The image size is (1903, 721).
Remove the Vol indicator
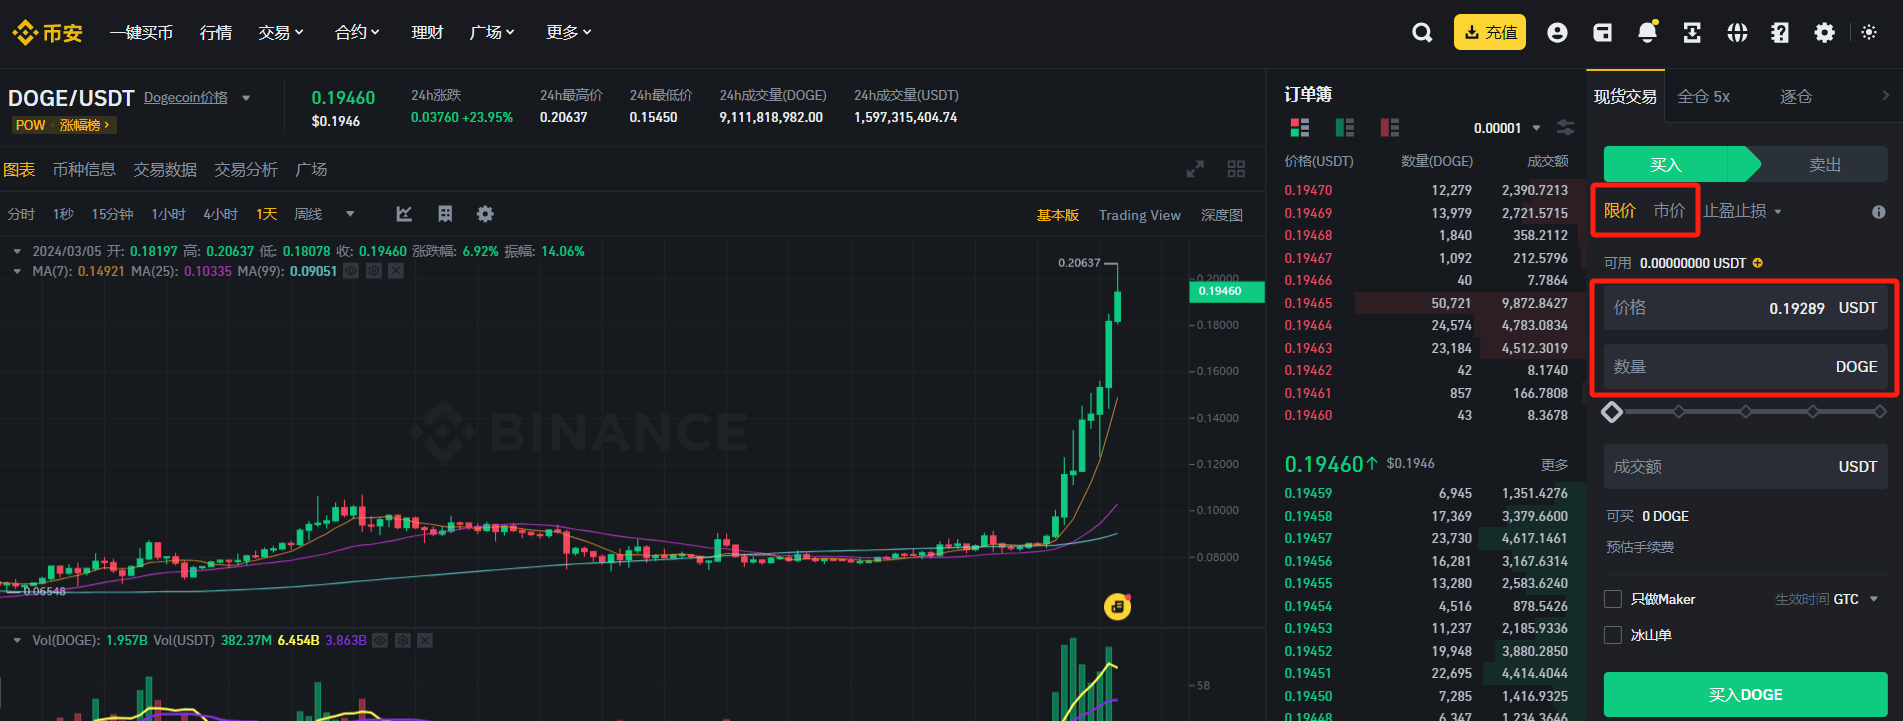pyautogui.click(x=425, y=640)
